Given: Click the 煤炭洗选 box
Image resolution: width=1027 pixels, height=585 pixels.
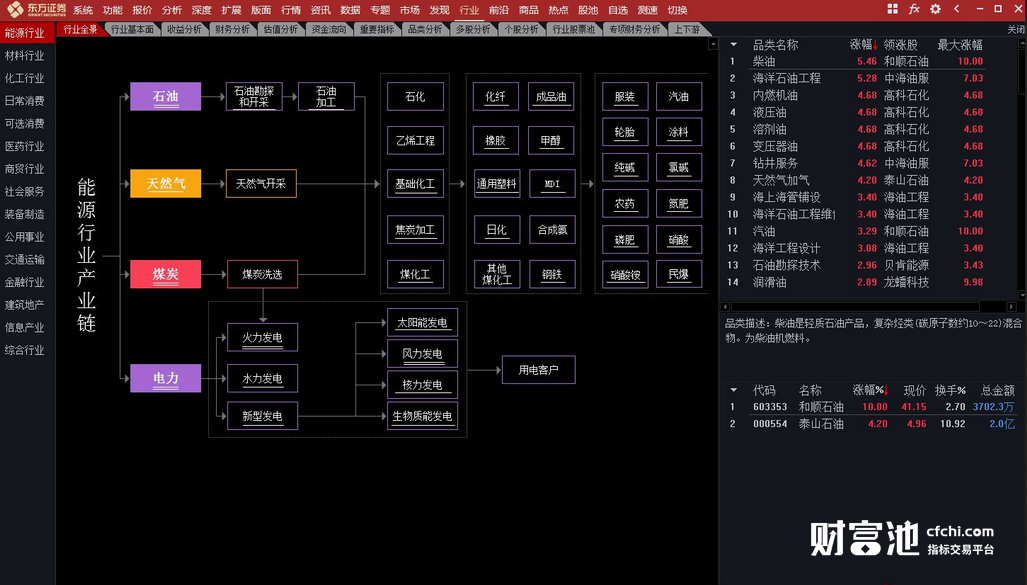Looking at the screenshot, I should click(x=262, y=274).
